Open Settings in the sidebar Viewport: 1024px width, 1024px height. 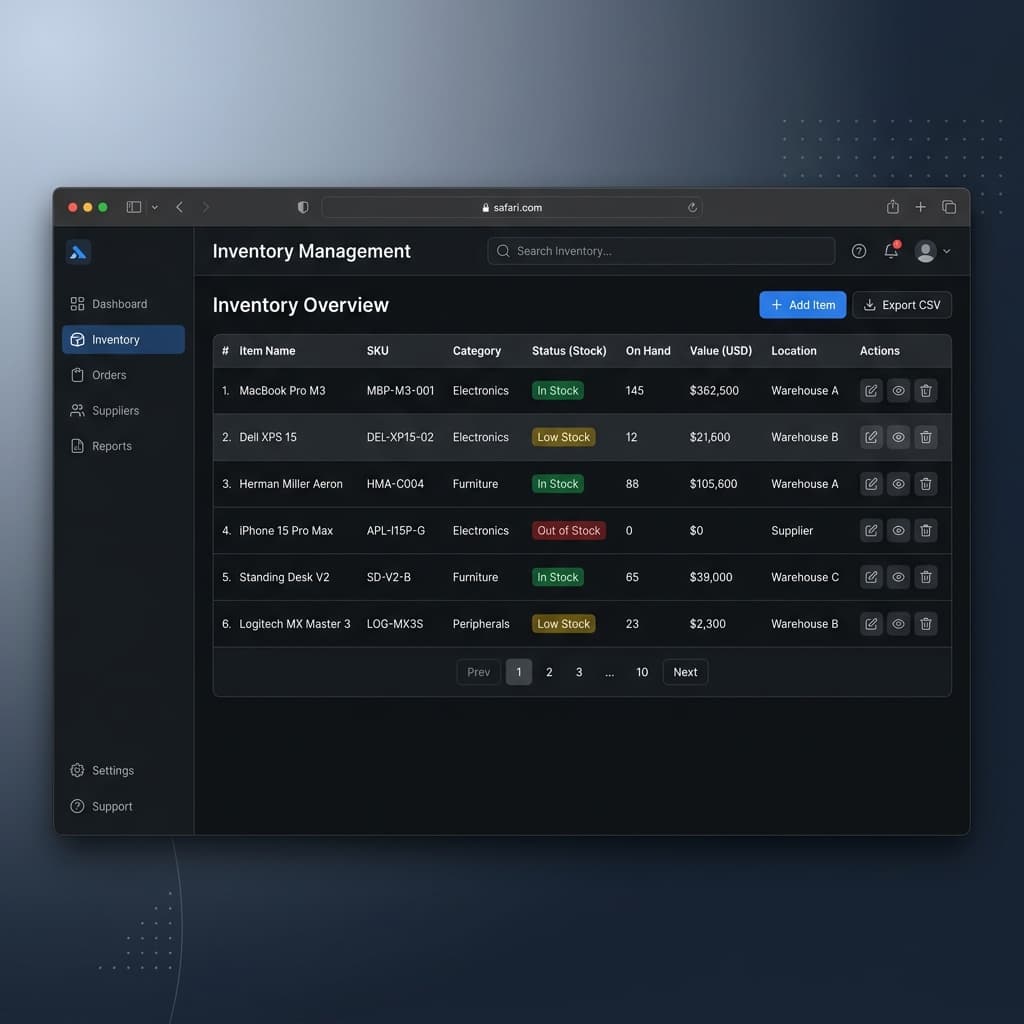pyautogui.click(x=123, y=771)
